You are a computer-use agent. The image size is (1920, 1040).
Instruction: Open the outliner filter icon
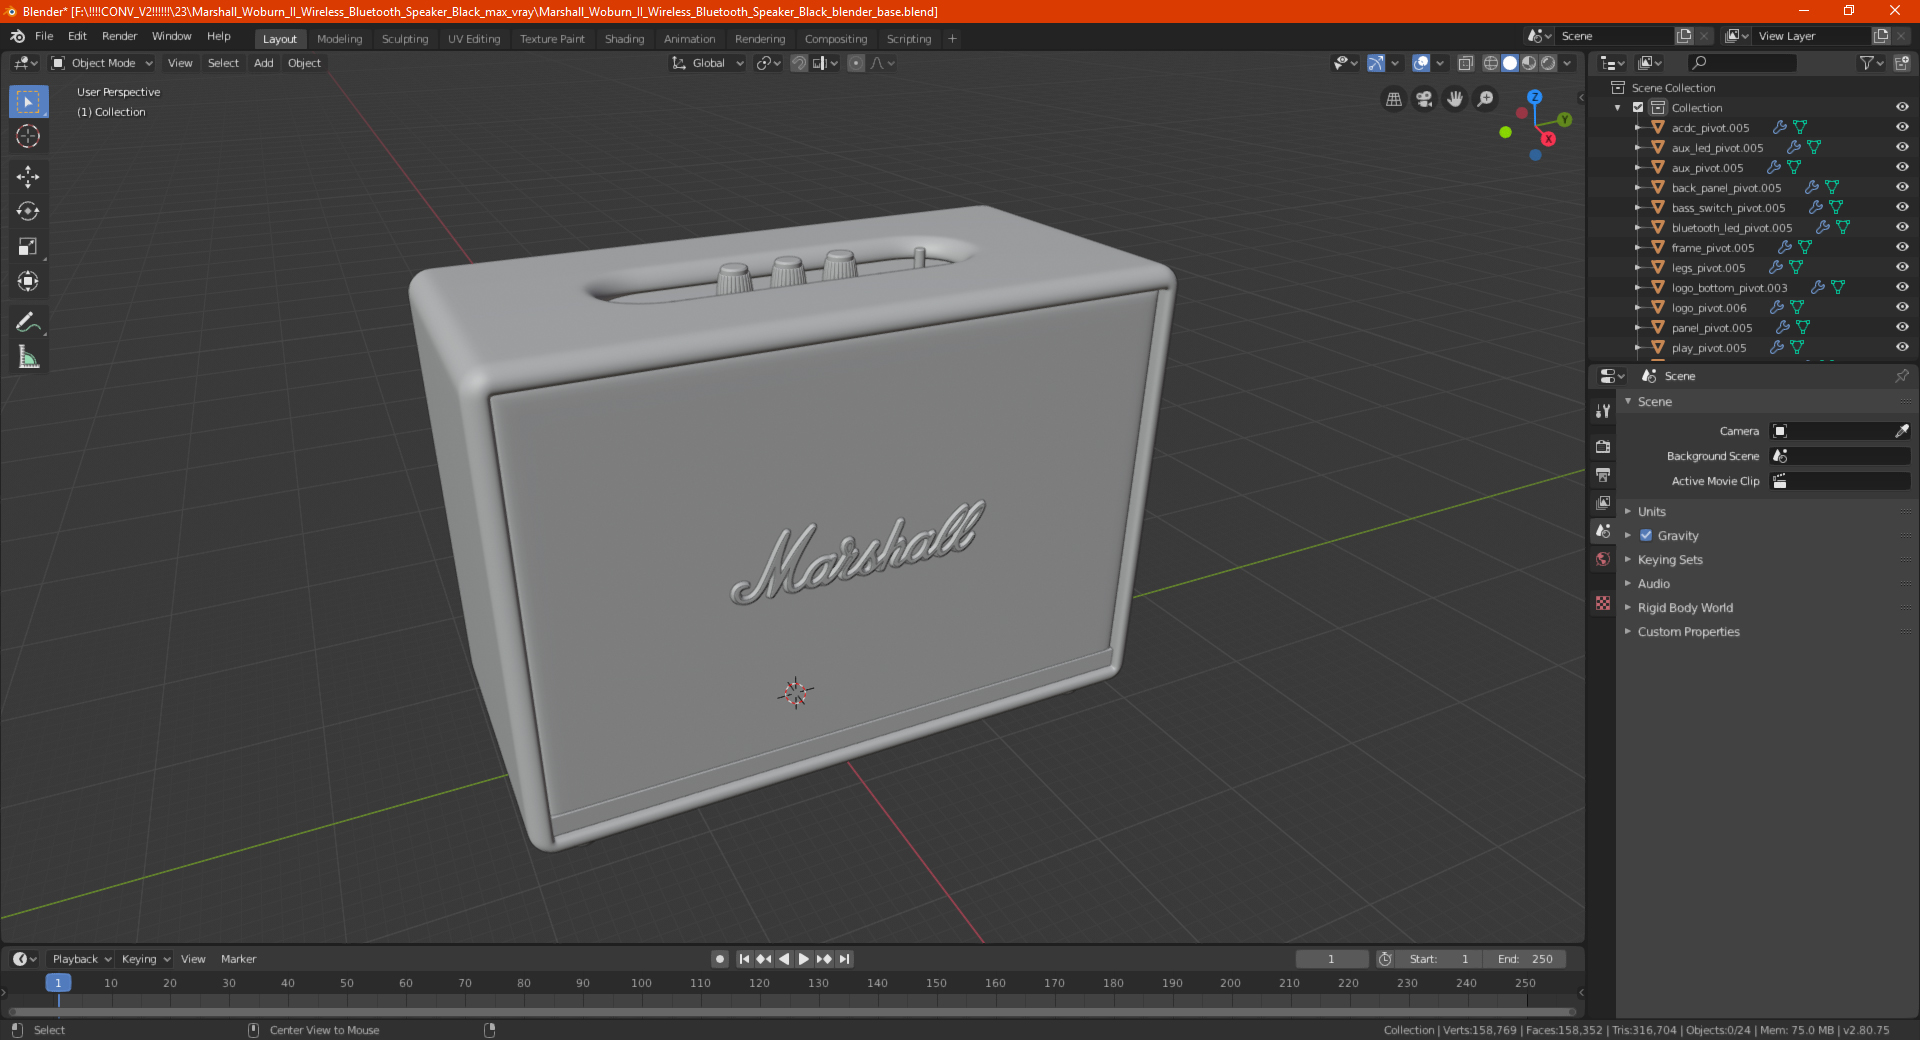(x=1871, y=63)
